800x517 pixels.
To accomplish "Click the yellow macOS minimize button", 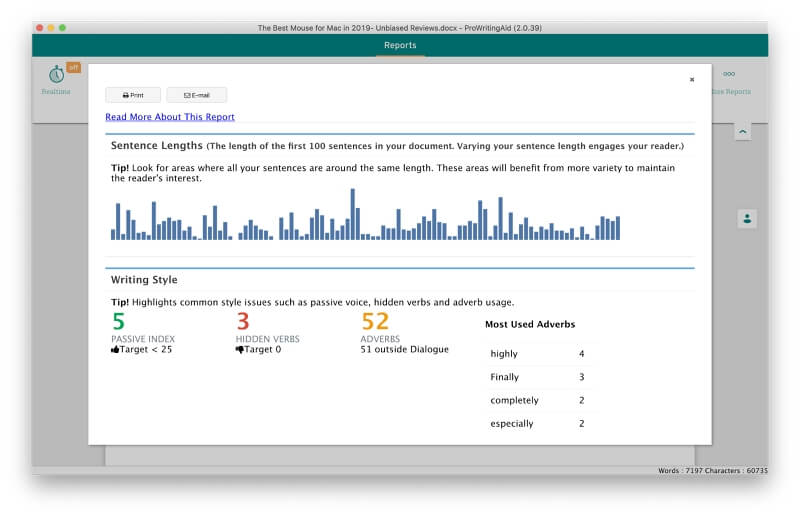I will (51, 28).
